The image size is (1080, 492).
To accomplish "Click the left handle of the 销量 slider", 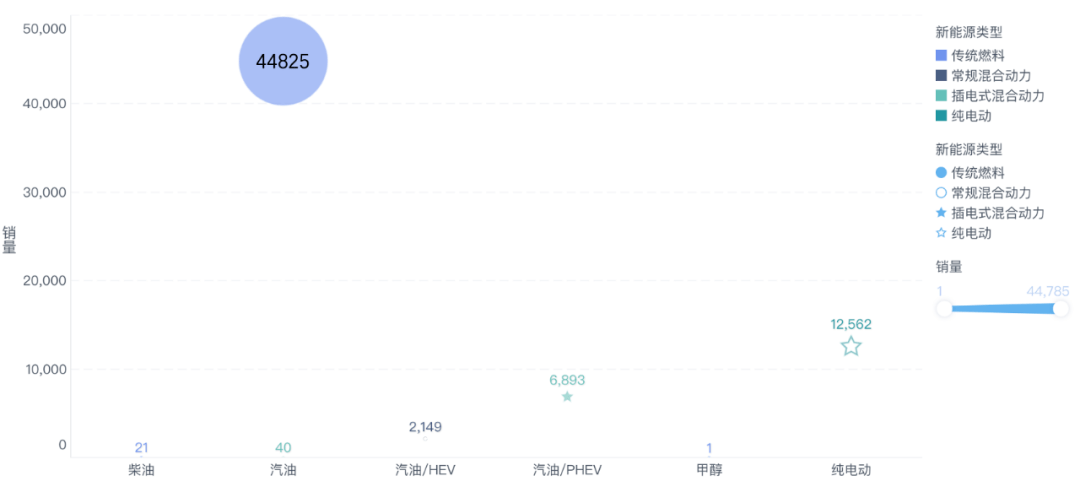I will click(944, 309).
